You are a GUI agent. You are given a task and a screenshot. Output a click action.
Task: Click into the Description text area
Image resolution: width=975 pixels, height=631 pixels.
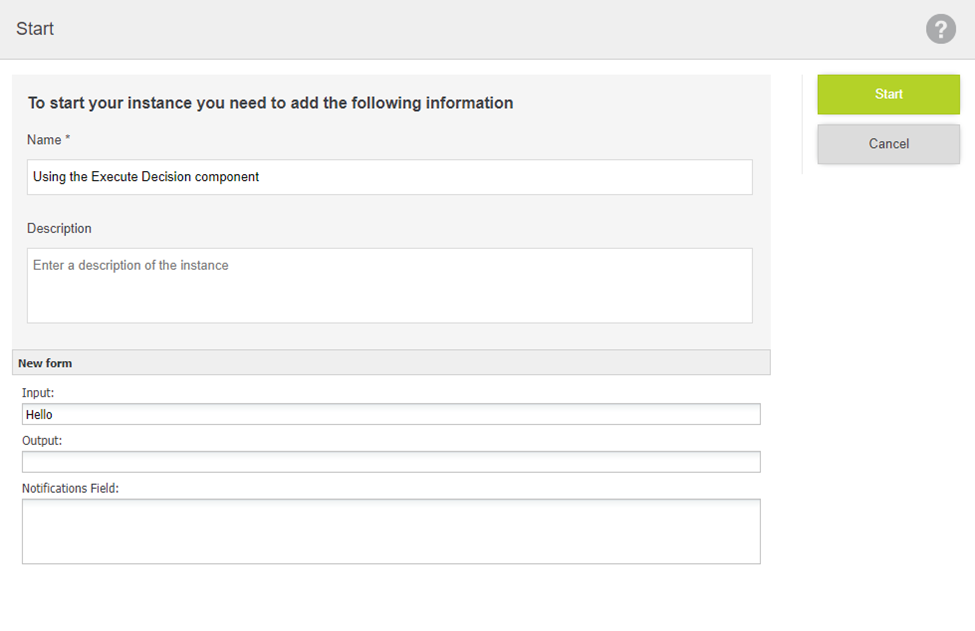pos(389,285)
